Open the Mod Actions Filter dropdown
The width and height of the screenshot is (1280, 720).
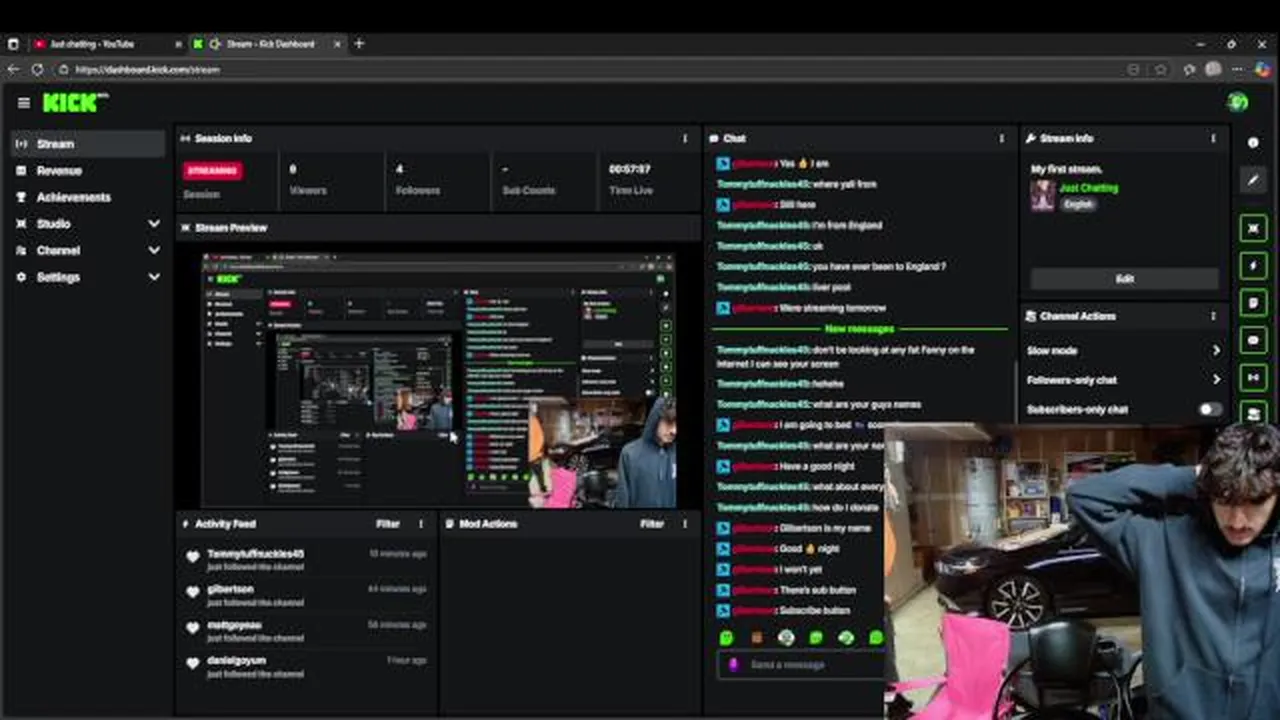[x=652, y=524]
